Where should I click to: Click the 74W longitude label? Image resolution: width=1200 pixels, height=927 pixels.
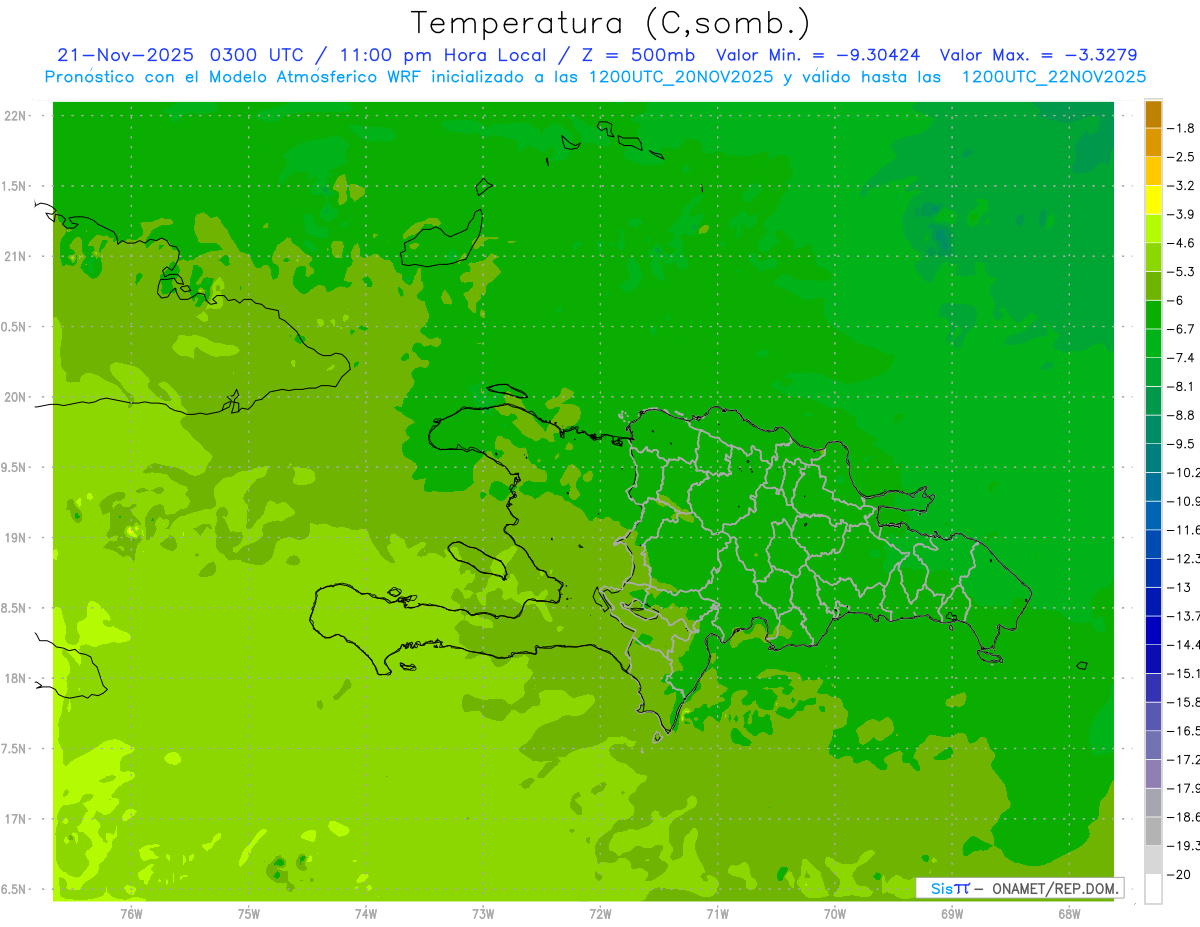(366, 914)
